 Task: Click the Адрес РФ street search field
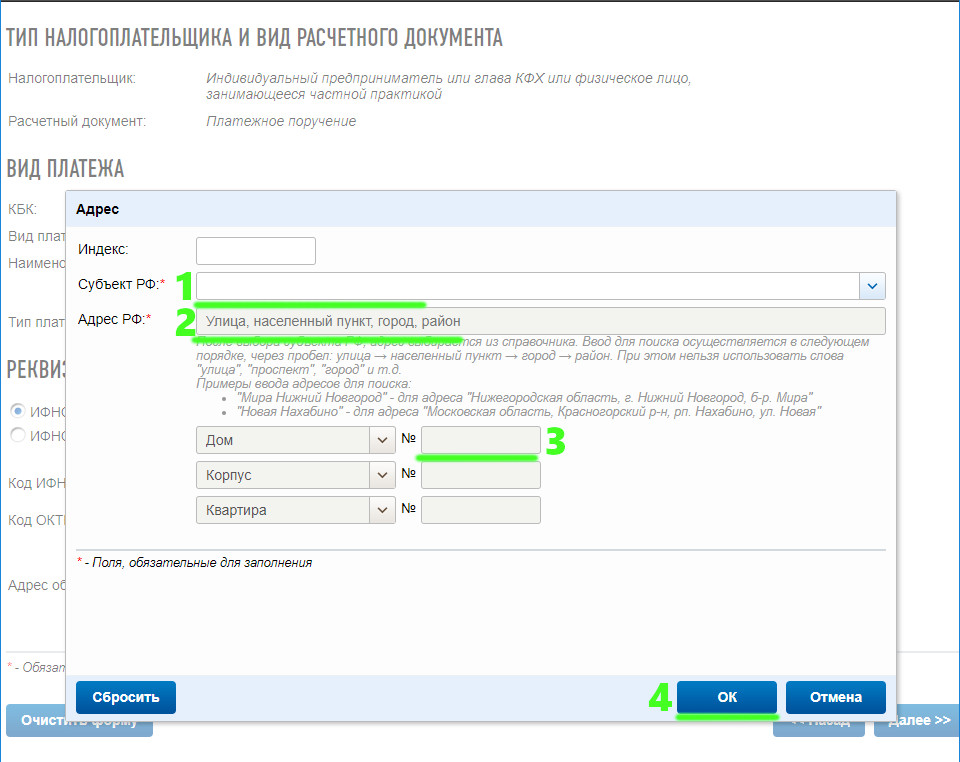(x=540, y=322)
